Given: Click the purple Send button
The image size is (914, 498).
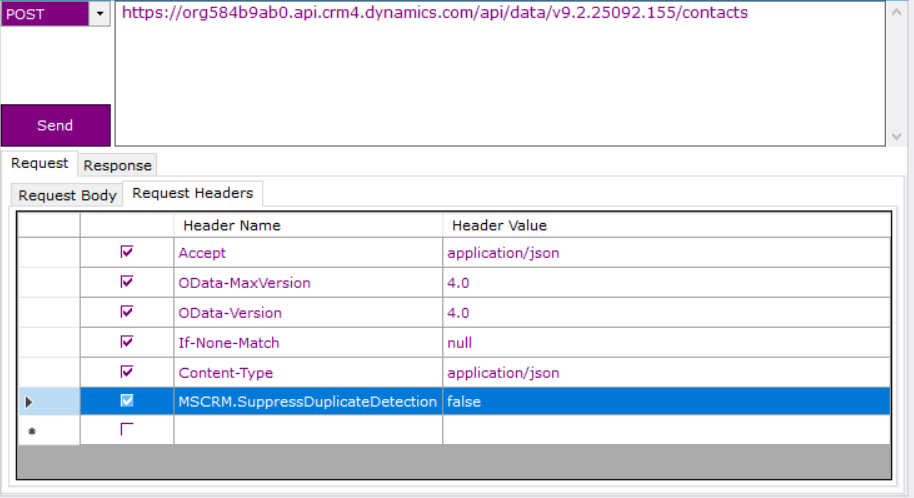Looking at the screenshot, I should 55,125.
